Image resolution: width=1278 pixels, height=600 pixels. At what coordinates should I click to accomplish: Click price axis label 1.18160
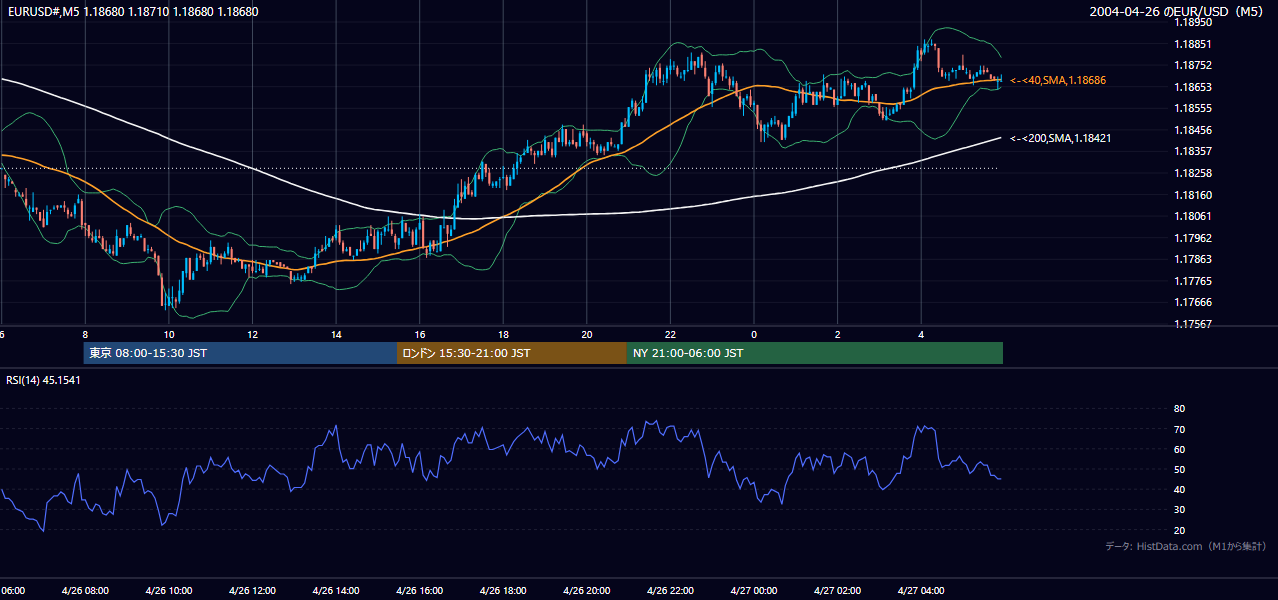[1192, 195]
